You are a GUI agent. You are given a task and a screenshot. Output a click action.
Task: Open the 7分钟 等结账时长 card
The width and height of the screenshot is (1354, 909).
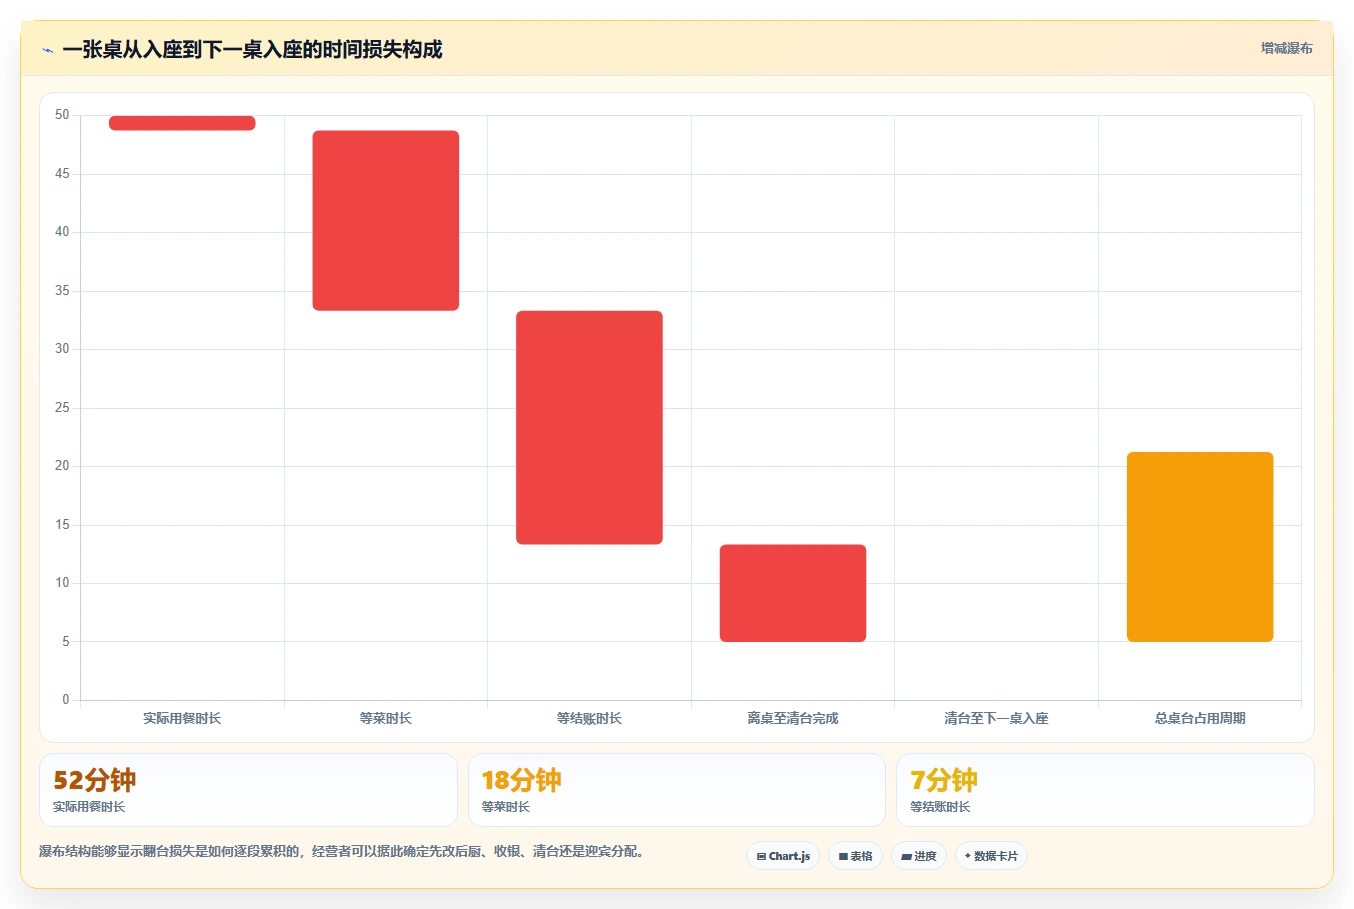1105,790
